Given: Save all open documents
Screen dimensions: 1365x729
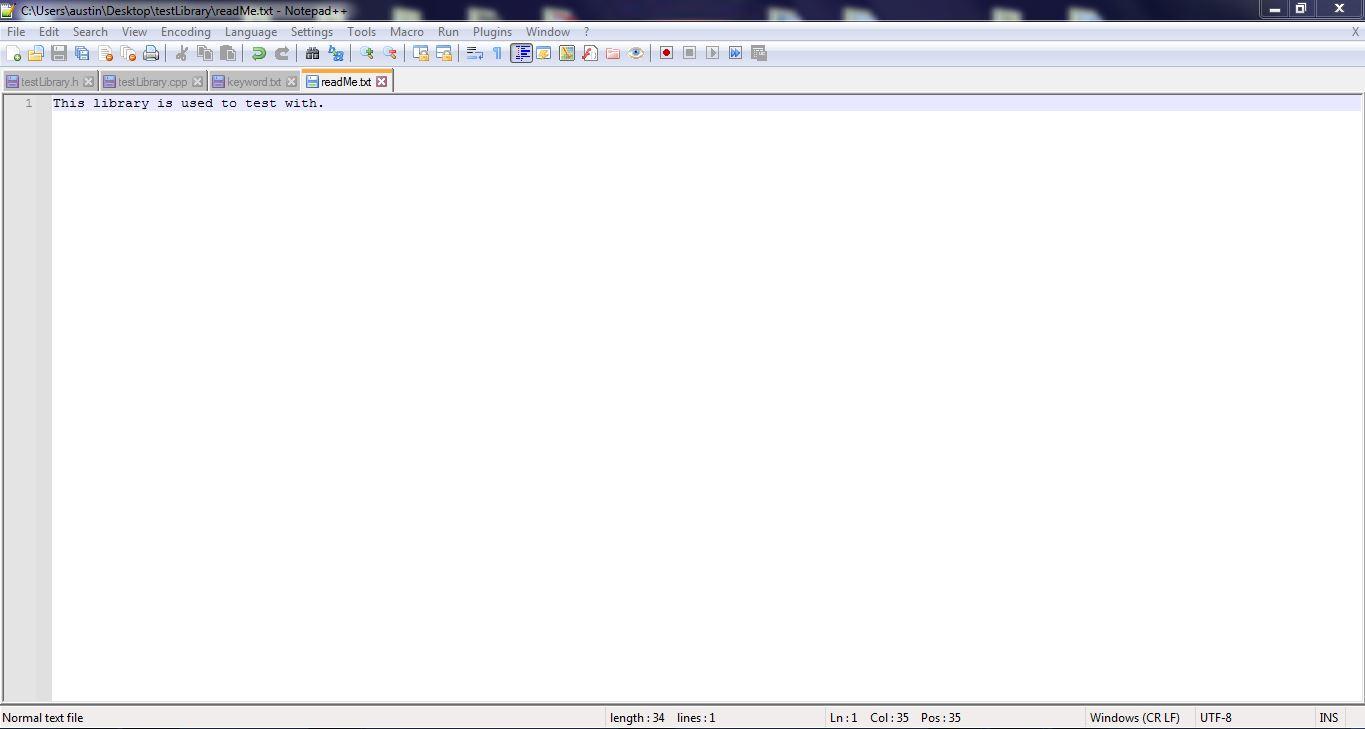Looking at the screenshot, I should 80,53.
